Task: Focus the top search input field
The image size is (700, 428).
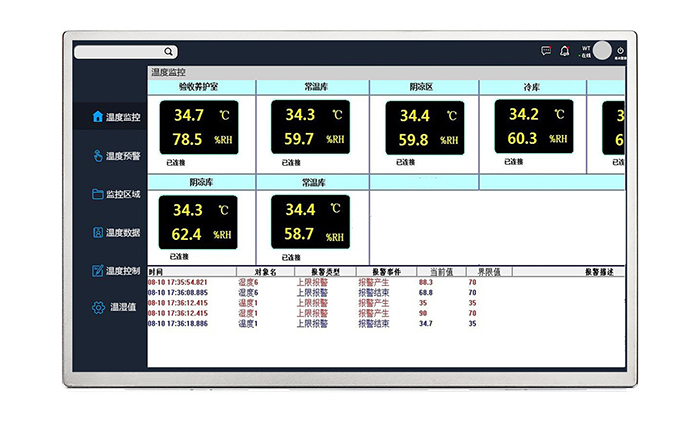Action: 126,52
